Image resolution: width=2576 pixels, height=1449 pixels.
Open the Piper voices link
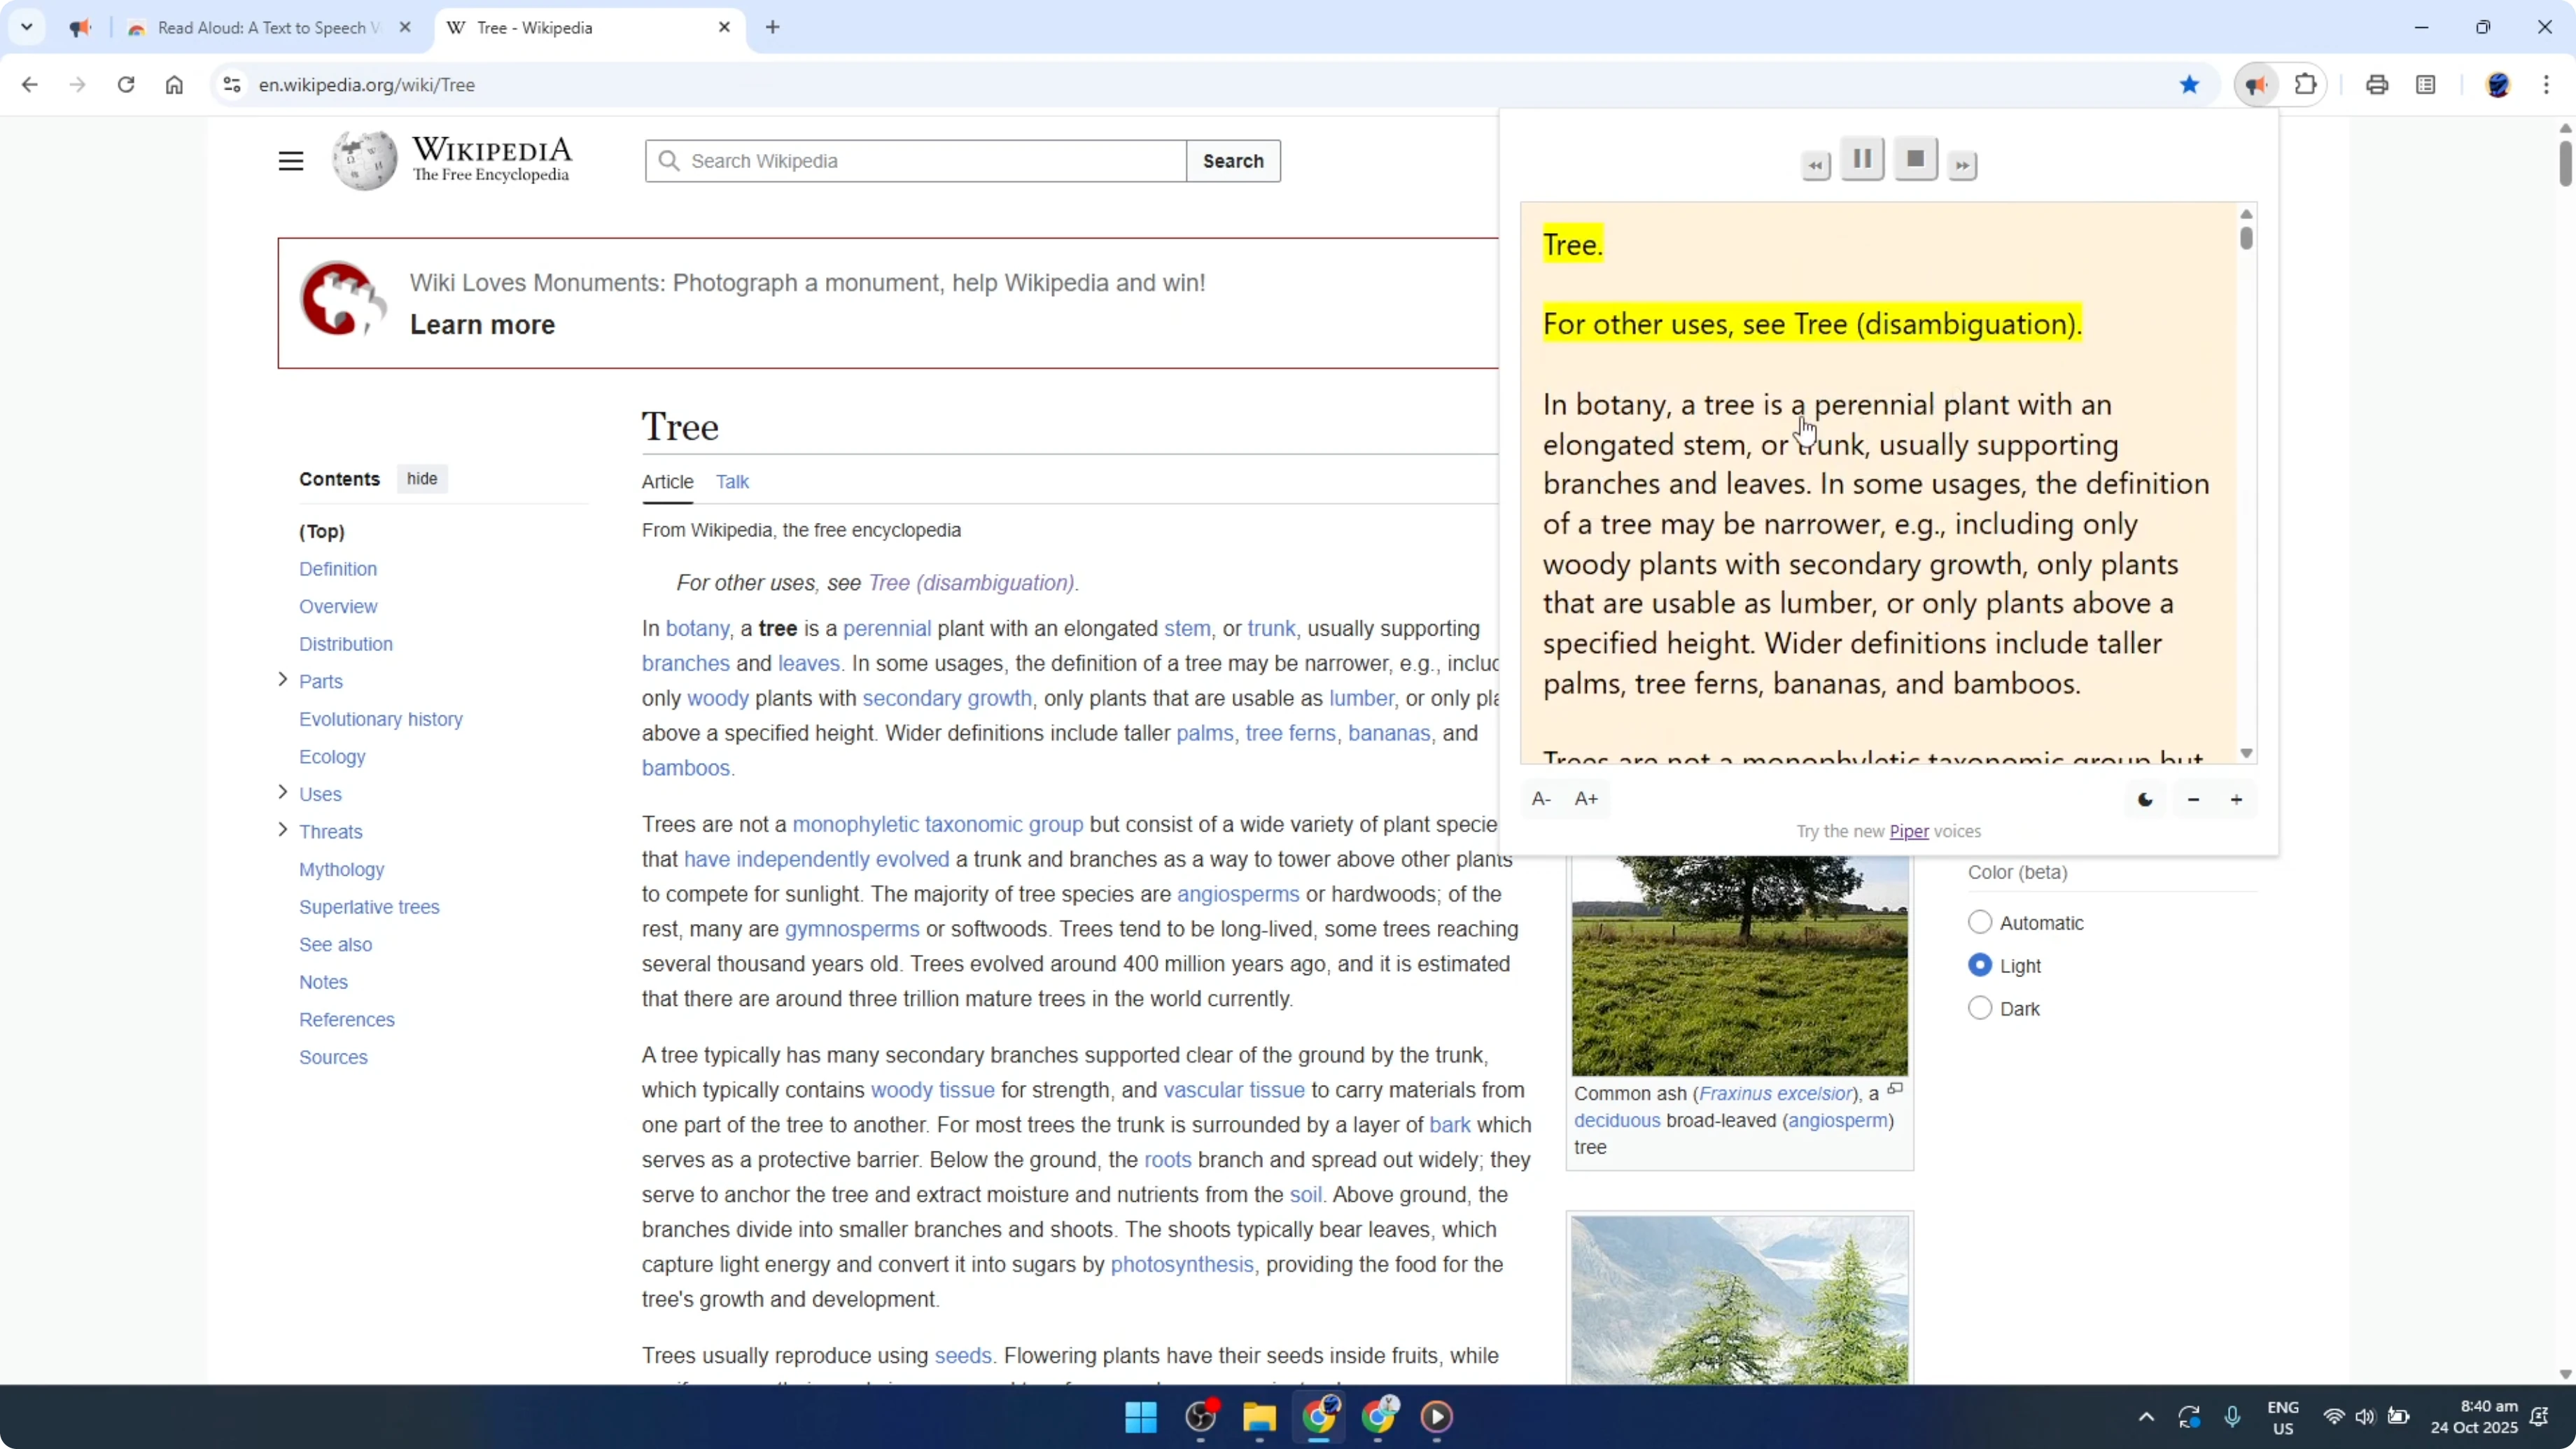pos(1908,831)
